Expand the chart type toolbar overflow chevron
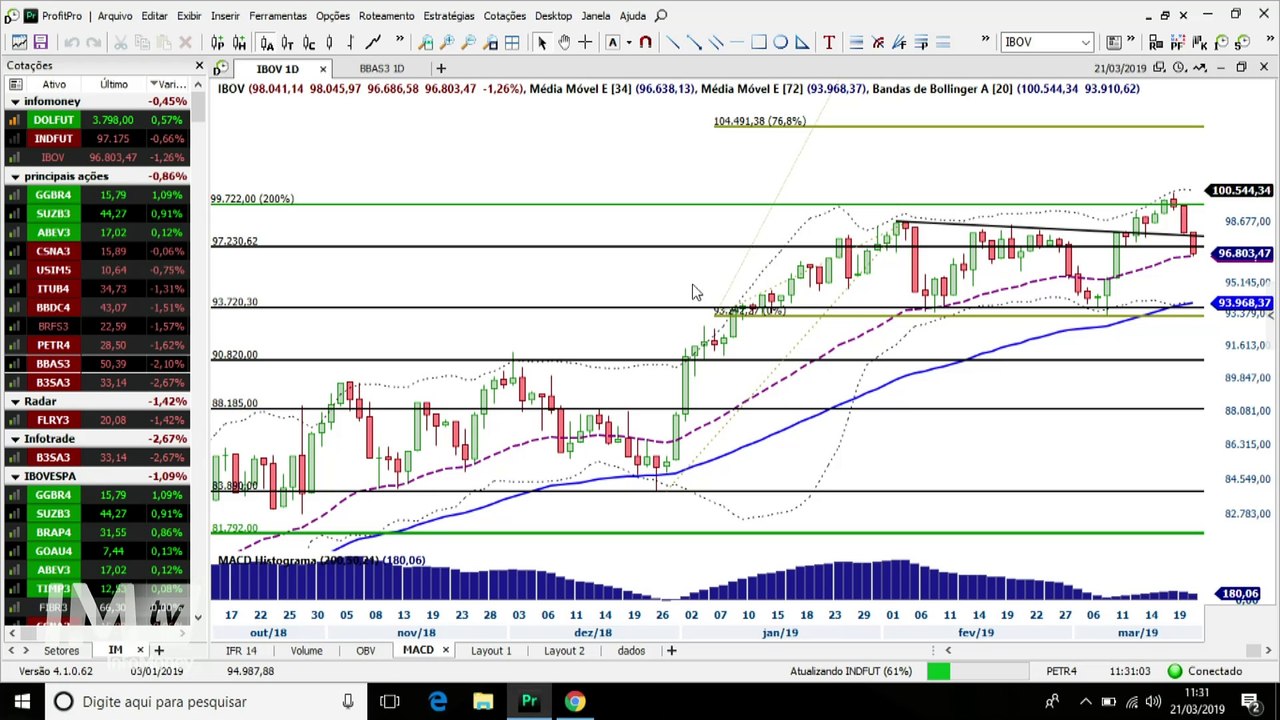The height and width of the screenshot is (720, 1280). pyautogui.click(x=399, y=41)
